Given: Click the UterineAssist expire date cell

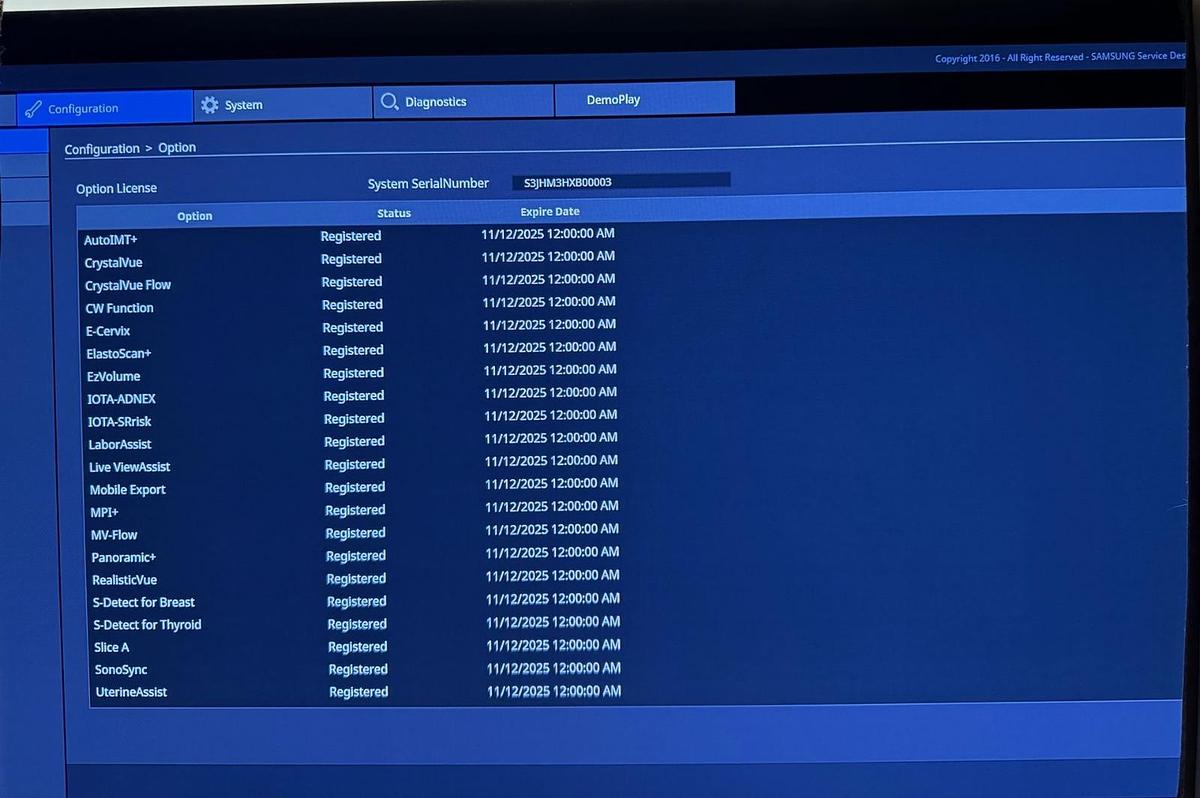Looking at the screenshot, I should pyautogui.click(x=554, y=691).
